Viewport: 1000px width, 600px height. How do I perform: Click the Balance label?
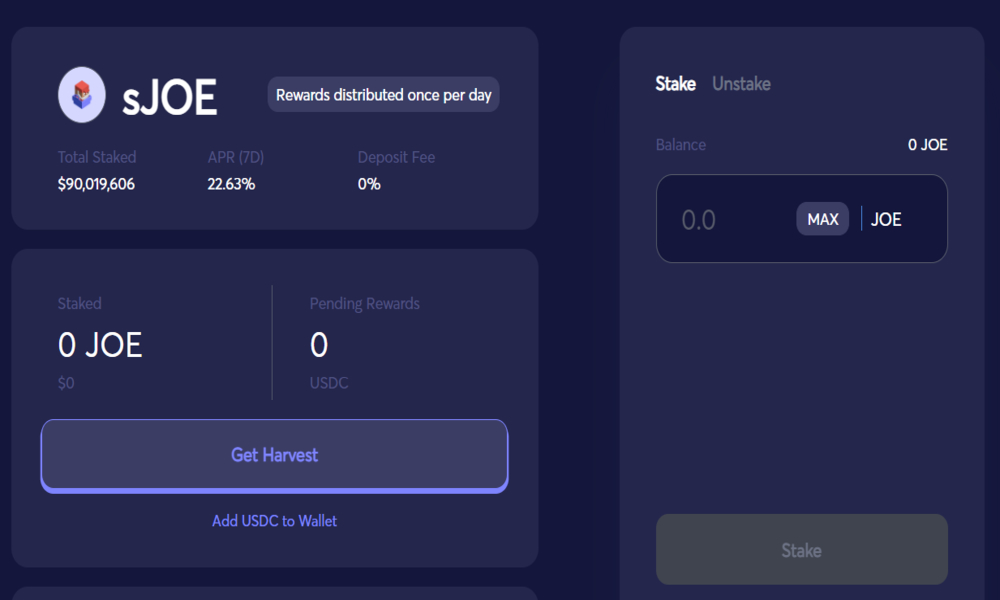[x=680, y=145]
